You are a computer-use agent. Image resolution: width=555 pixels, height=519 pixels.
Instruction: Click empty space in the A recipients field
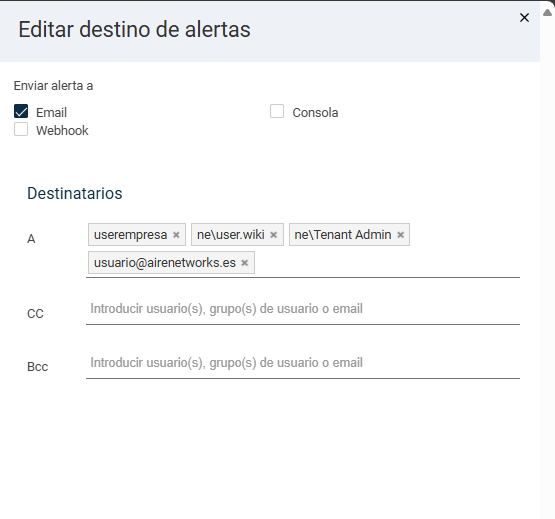tap(386, 263)
